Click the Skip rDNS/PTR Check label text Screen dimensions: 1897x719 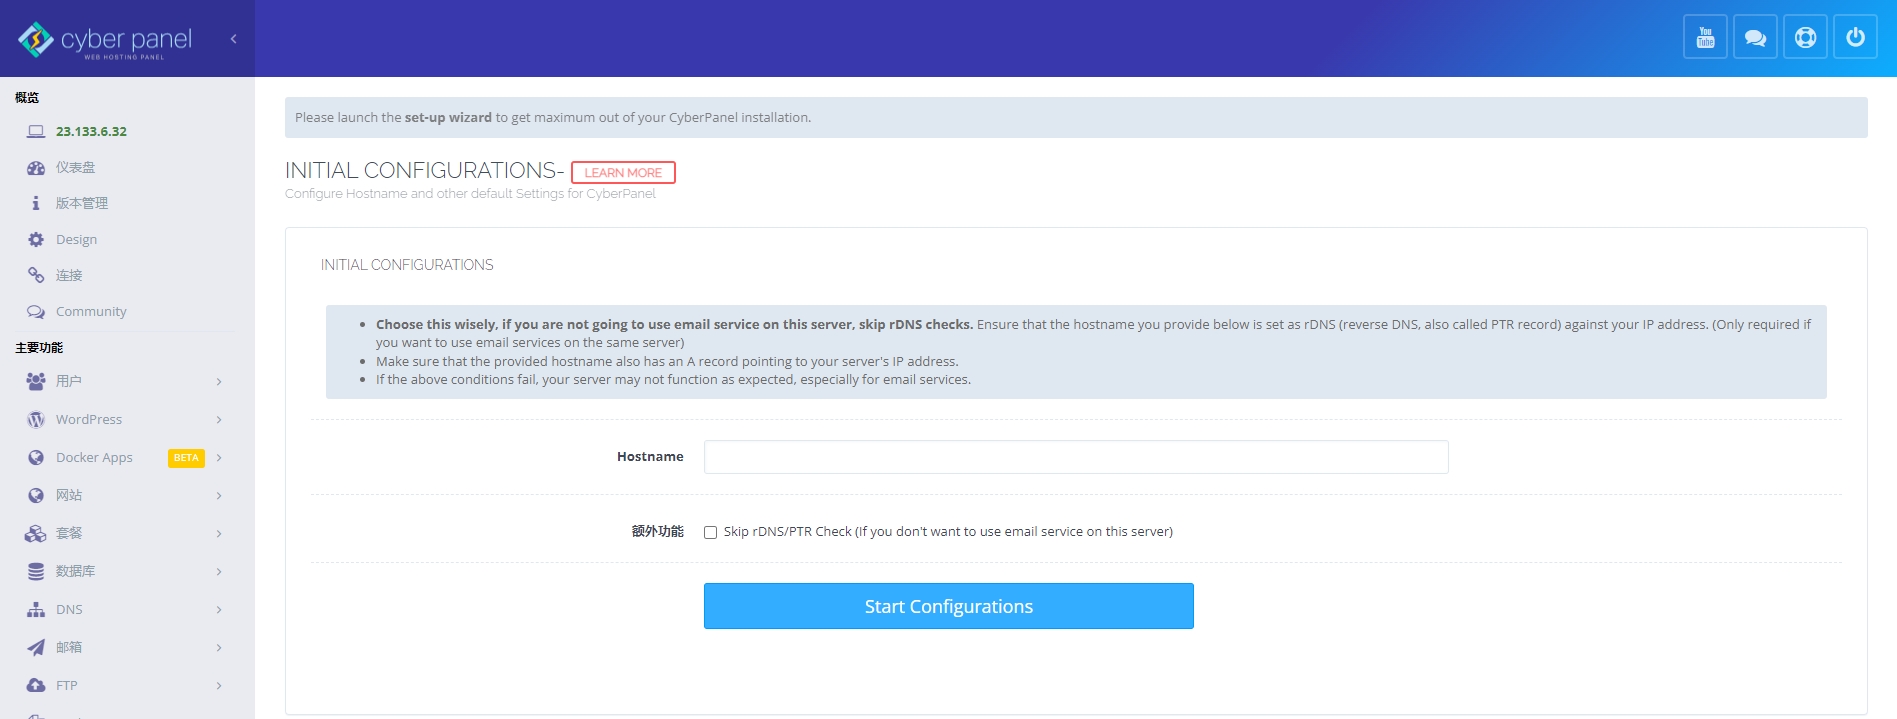948,532
